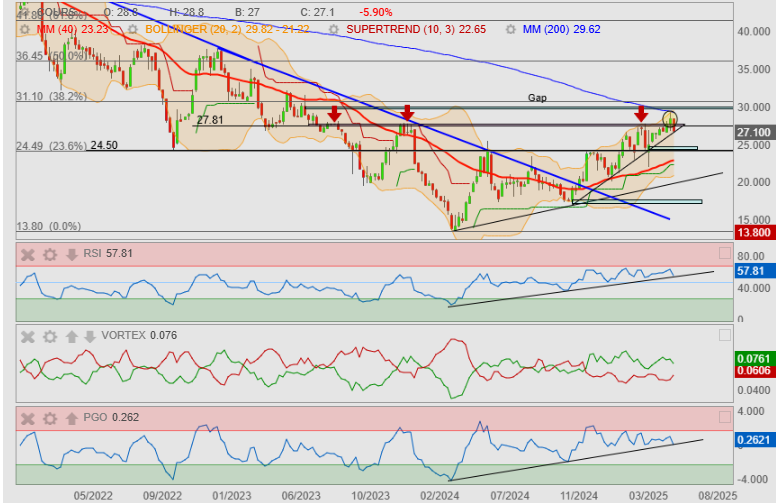
Task: Click the VORTEX 0.076 panel title
Action: [139, 335]
